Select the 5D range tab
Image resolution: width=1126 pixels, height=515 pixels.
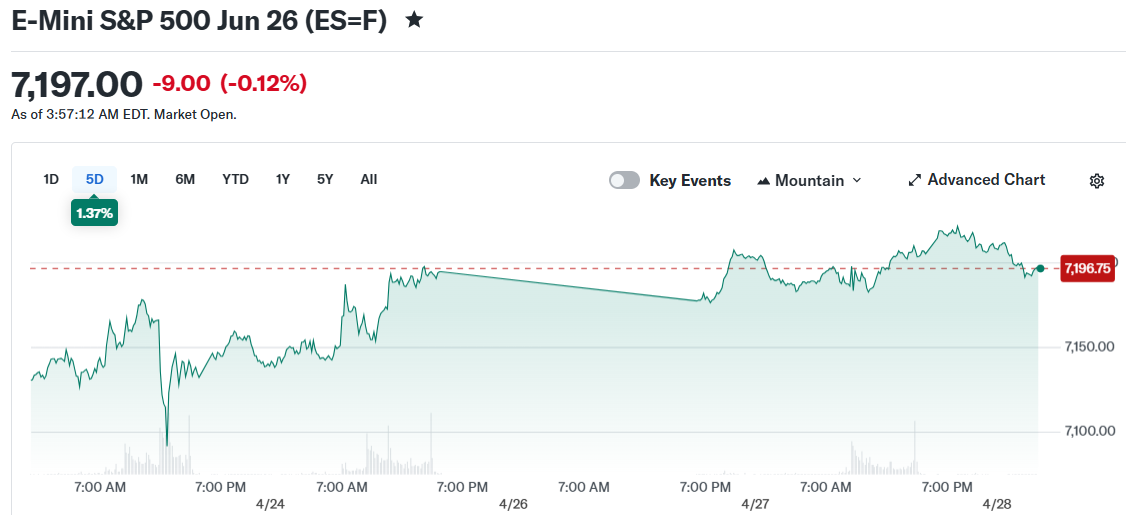(x=95, y=180)
